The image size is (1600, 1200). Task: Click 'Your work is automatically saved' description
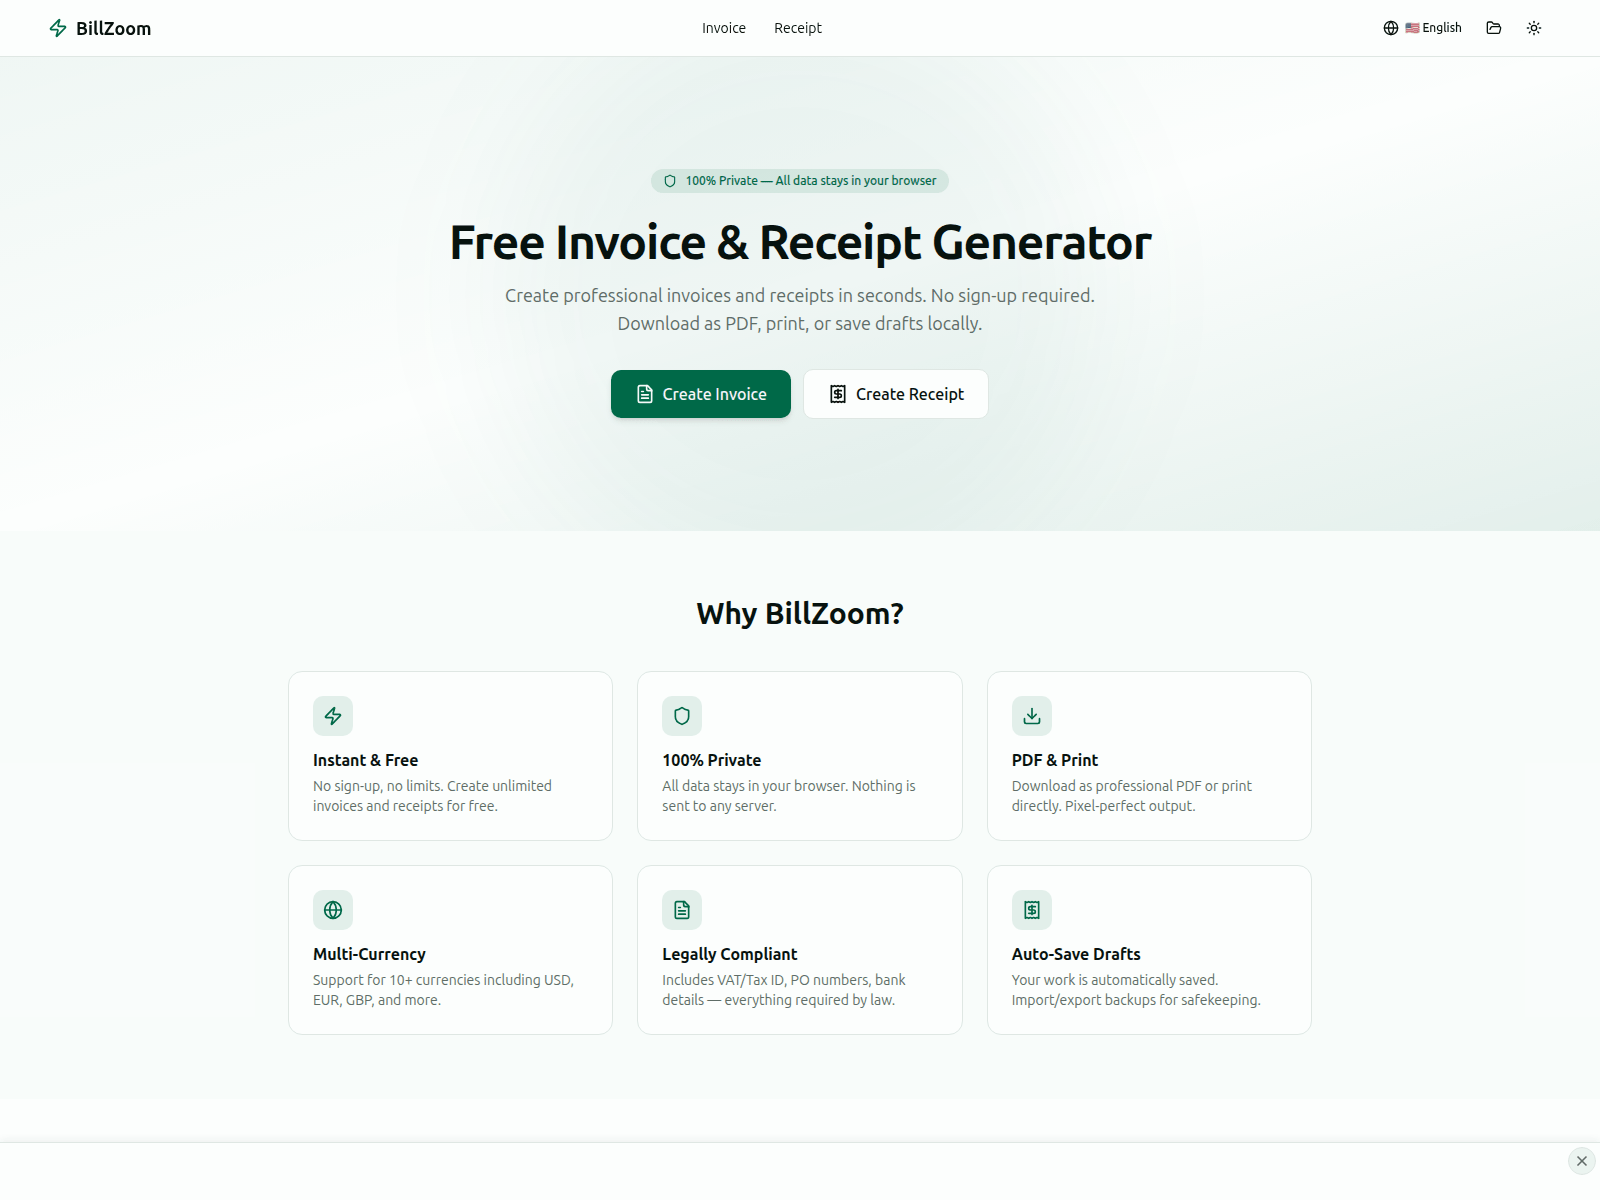coord(1136,990)
